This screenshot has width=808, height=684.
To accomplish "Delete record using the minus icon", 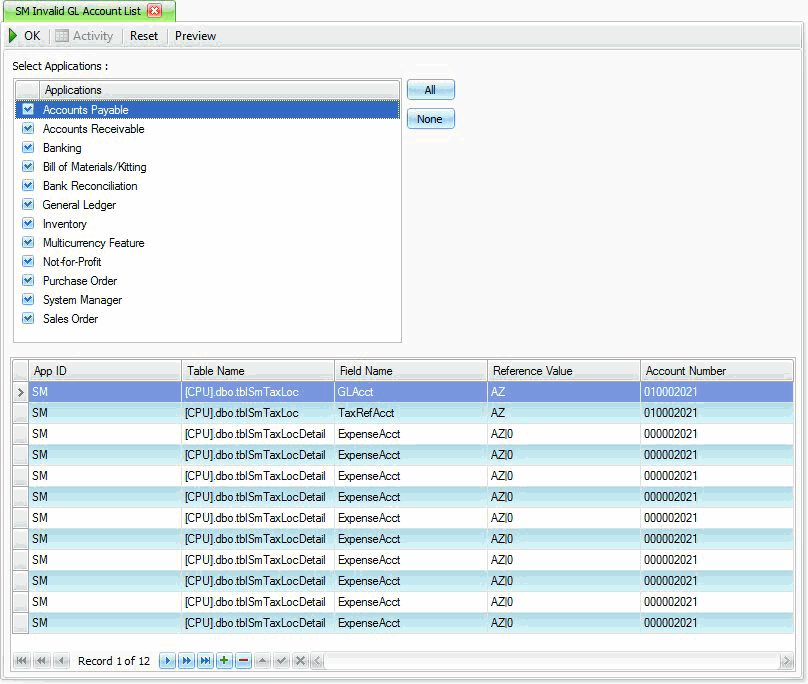I will click(243, 661).
